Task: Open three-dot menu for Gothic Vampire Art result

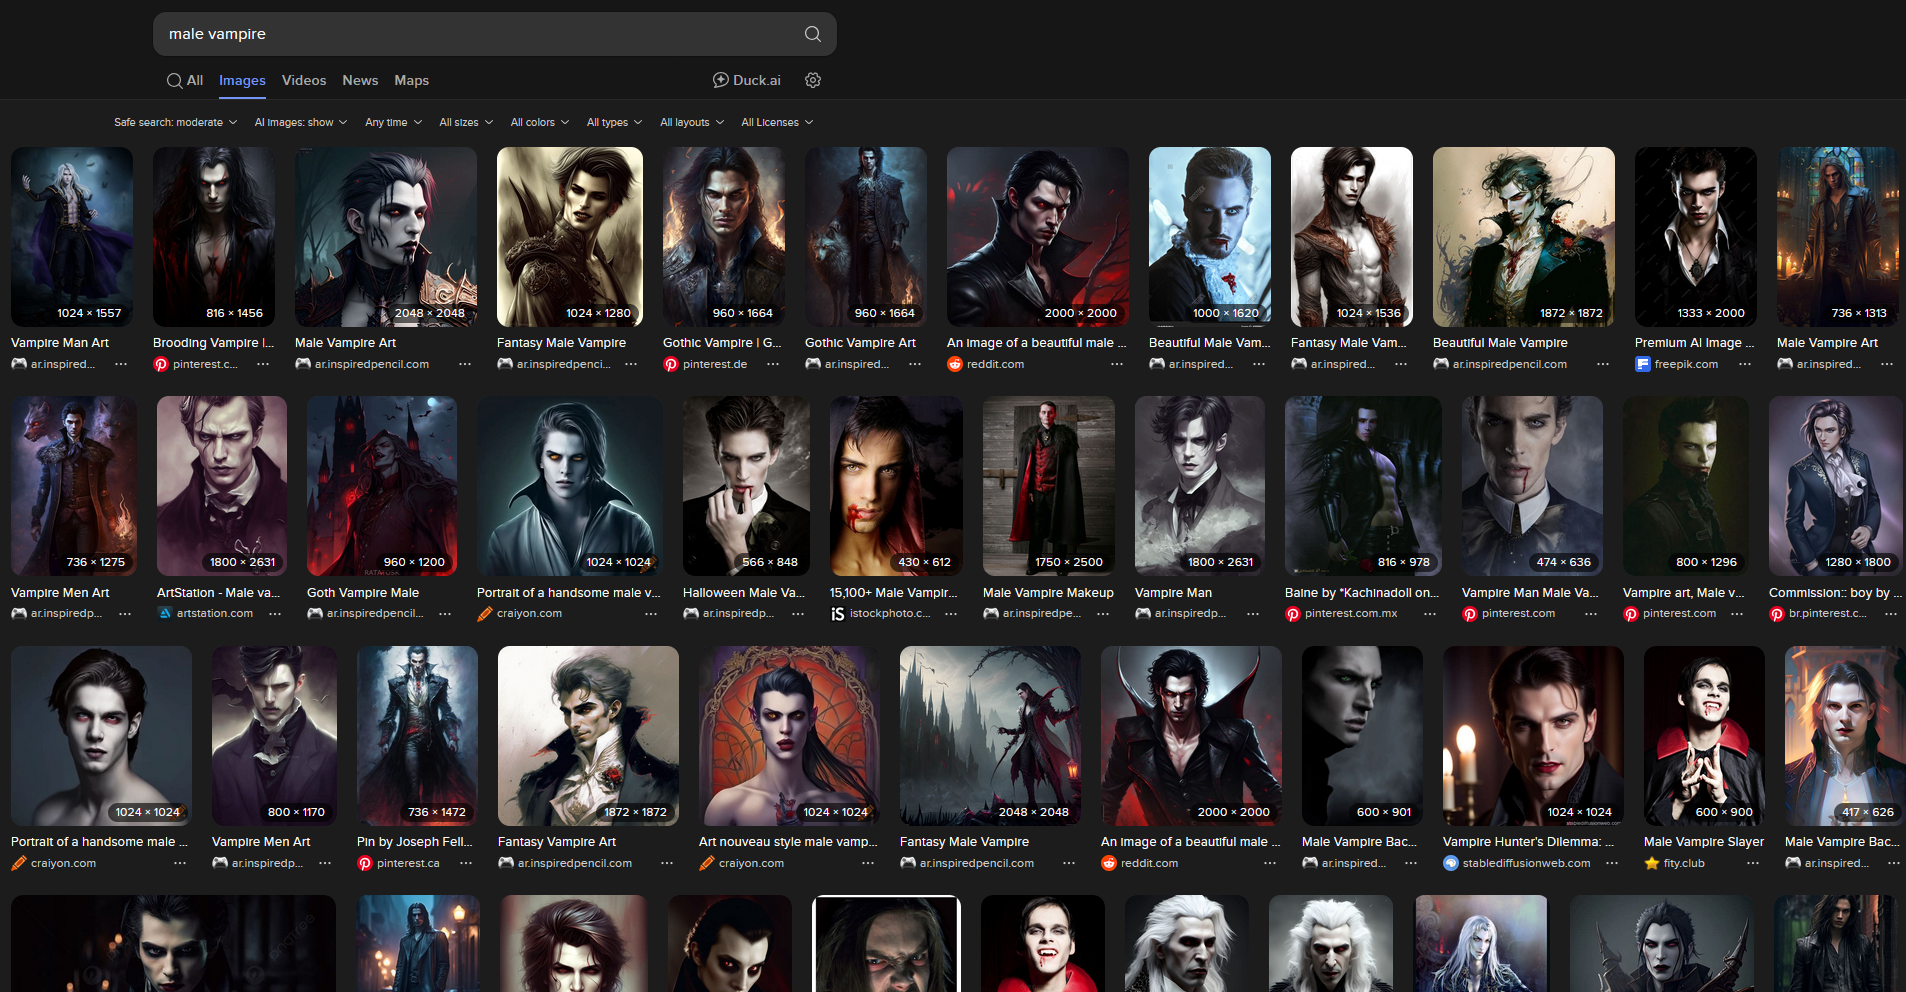Action: pos(915,364)
